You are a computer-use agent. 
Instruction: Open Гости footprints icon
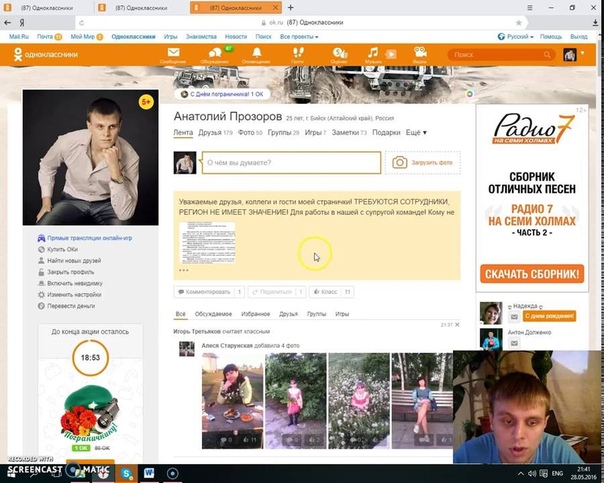point(298,52)
